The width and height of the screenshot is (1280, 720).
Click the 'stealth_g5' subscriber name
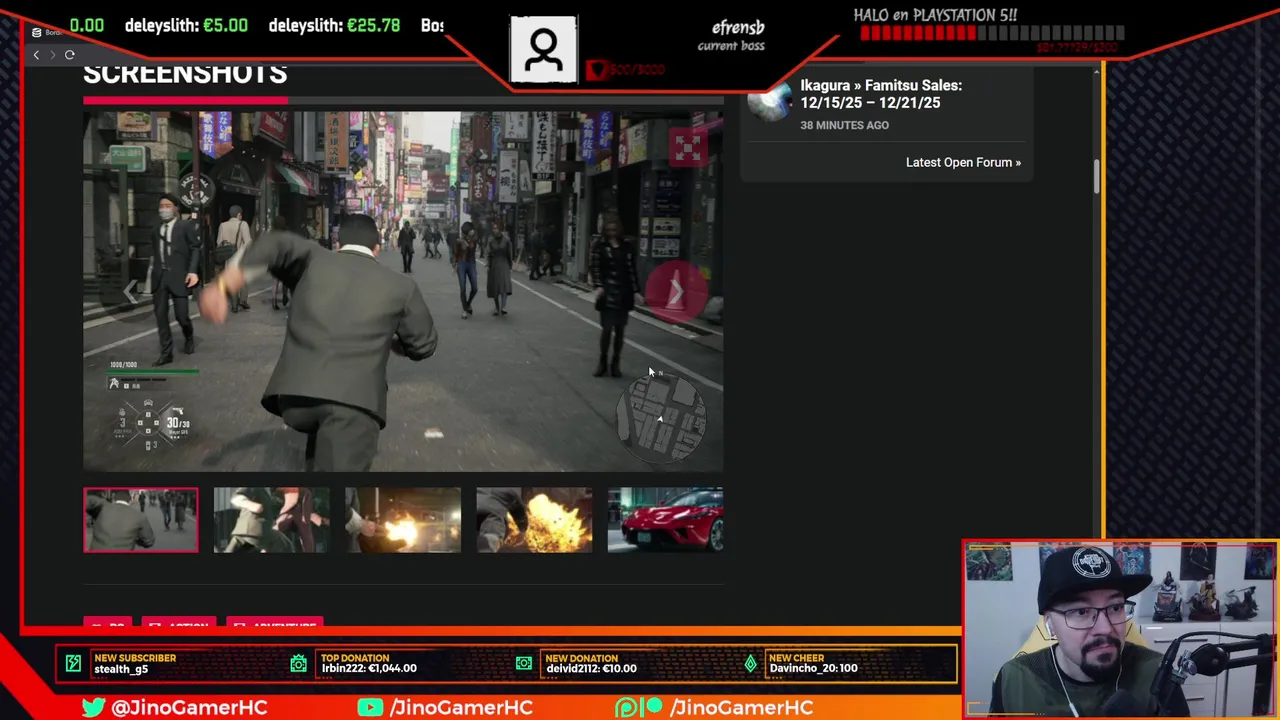[x=121, y=669]
